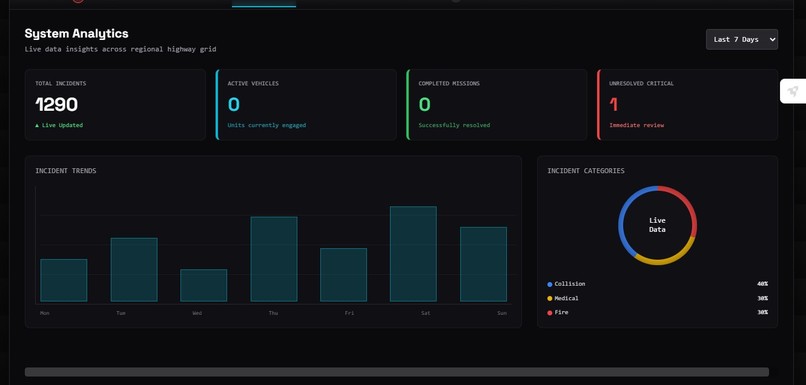This screenshot has width=806, height=385.
Task: Click the 1290 incidents value
Action: (x=57, y=105)
